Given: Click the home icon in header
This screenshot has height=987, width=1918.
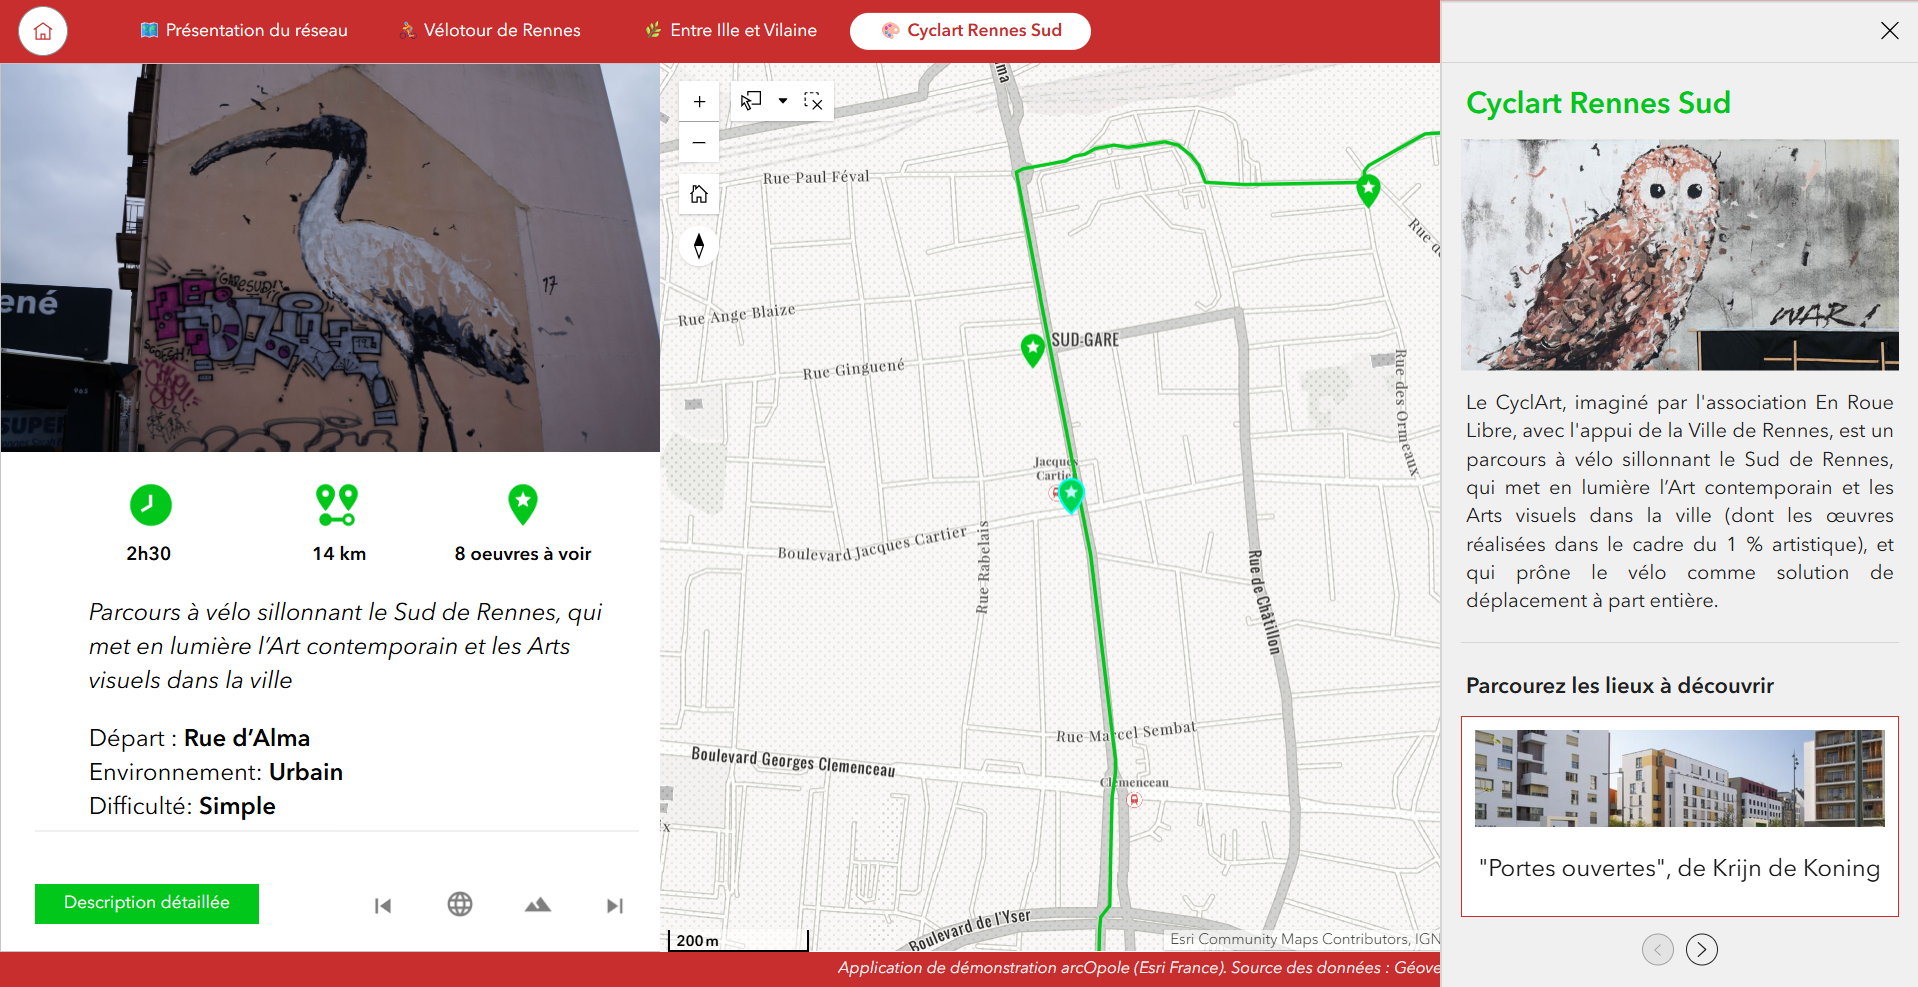Looking at the screenshot, I should click(x=43, y=31).
